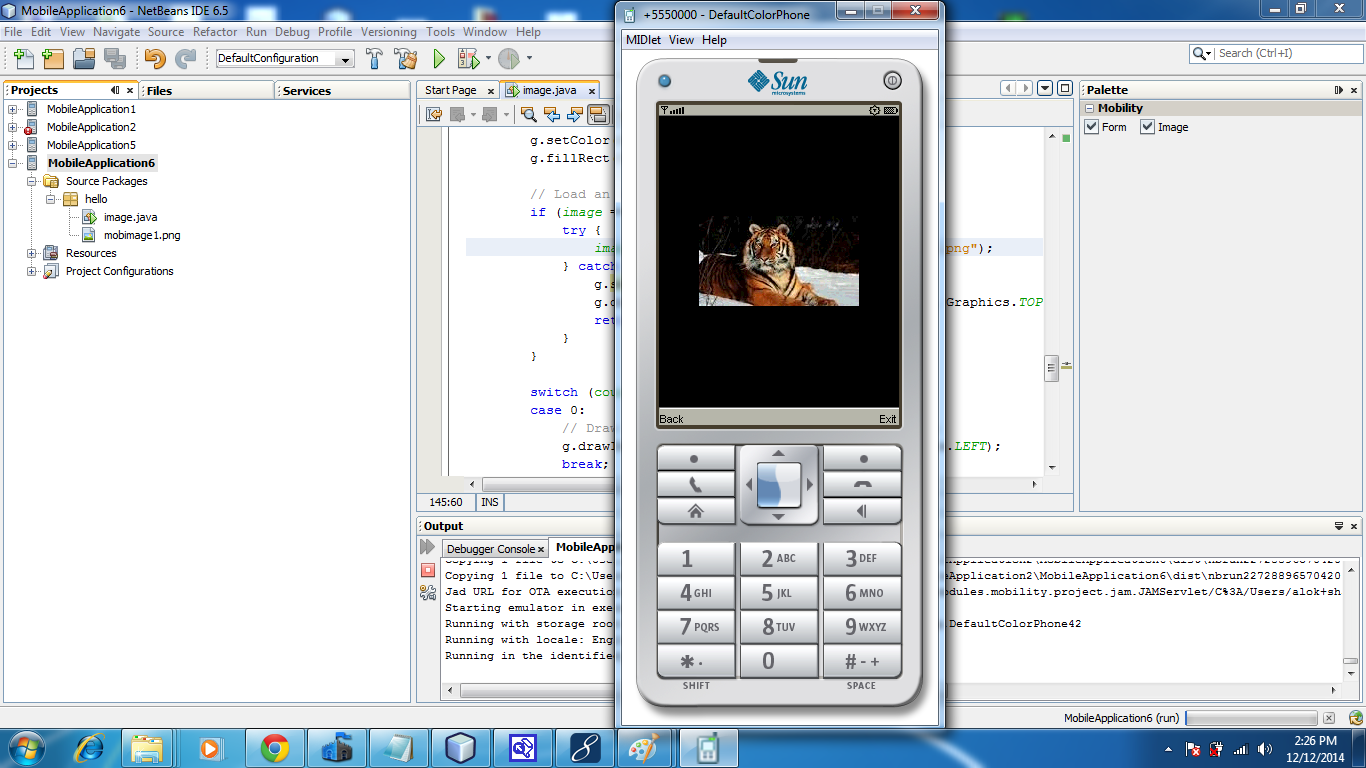The image size is (1366, 768).
Task: Click the wrench settings icon in Output panel
Action: pos(428,592)
